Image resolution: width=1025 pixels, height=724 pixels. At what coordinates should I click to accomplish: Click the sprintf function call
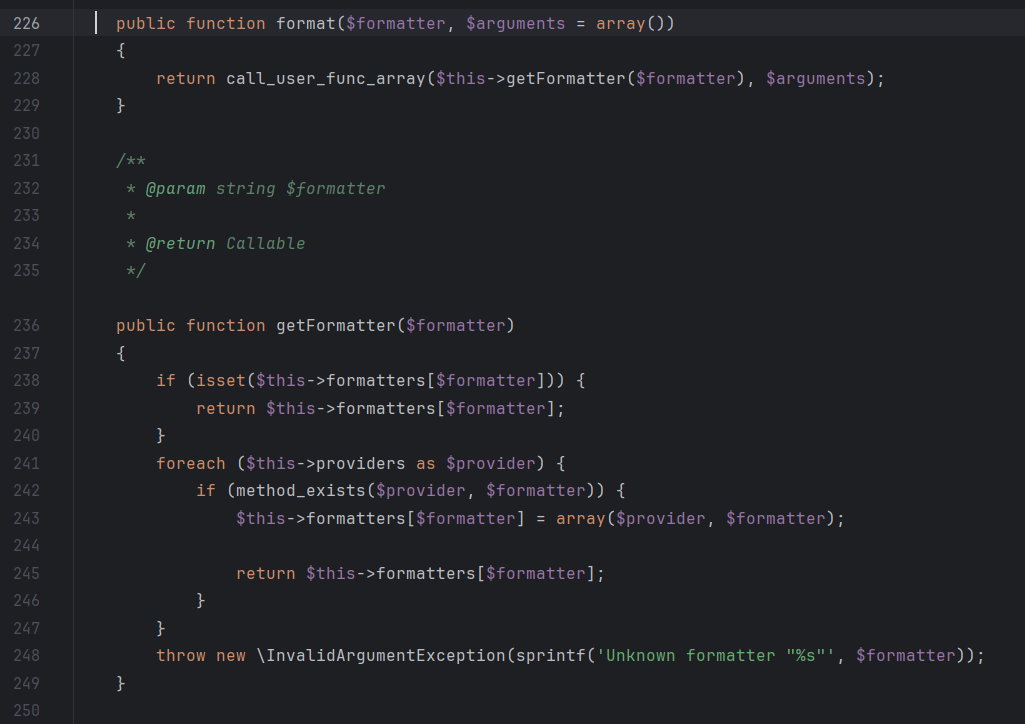click(550, 655)
